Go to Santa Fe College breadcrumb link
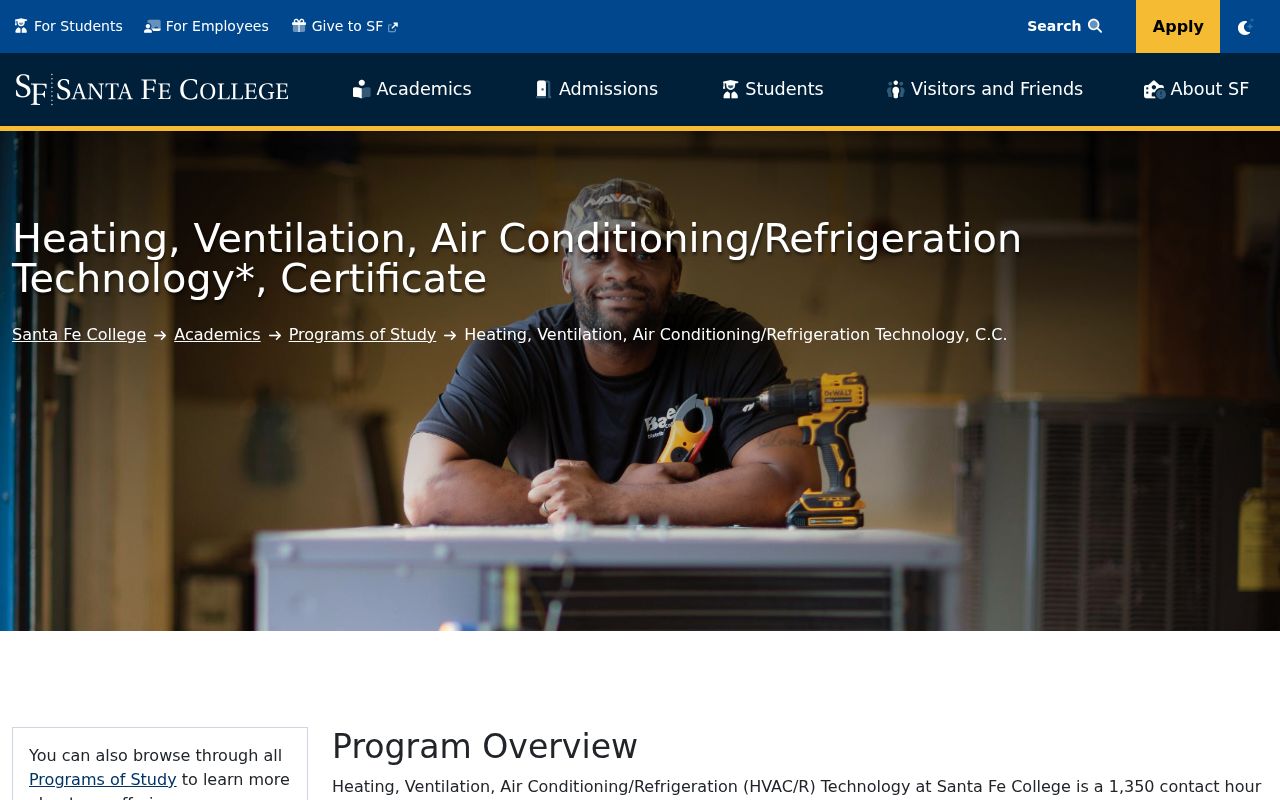 (79, 334)
